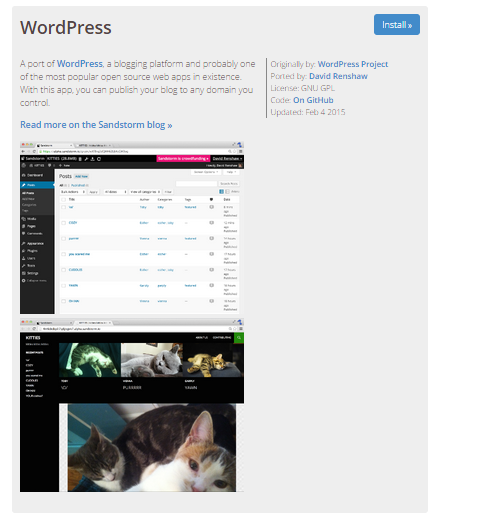Click the WordPress page heading

tap(66, 27)
